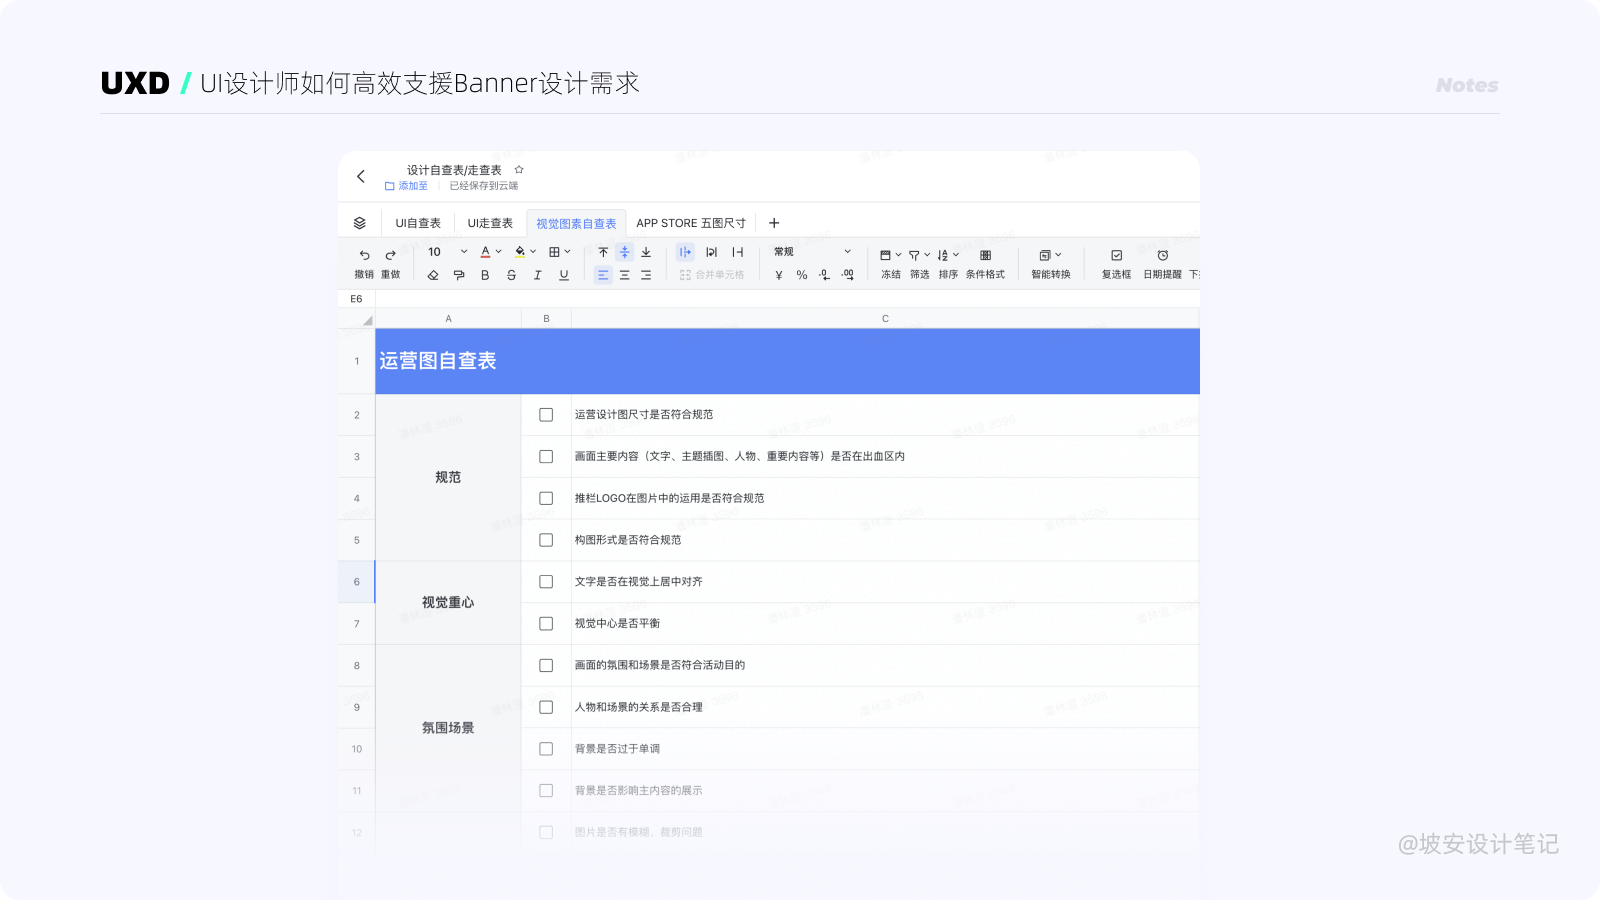The height and width of the screenshot is (900, 1600).
Task: Click the clear format eraser icon
Action: point(433,275)
